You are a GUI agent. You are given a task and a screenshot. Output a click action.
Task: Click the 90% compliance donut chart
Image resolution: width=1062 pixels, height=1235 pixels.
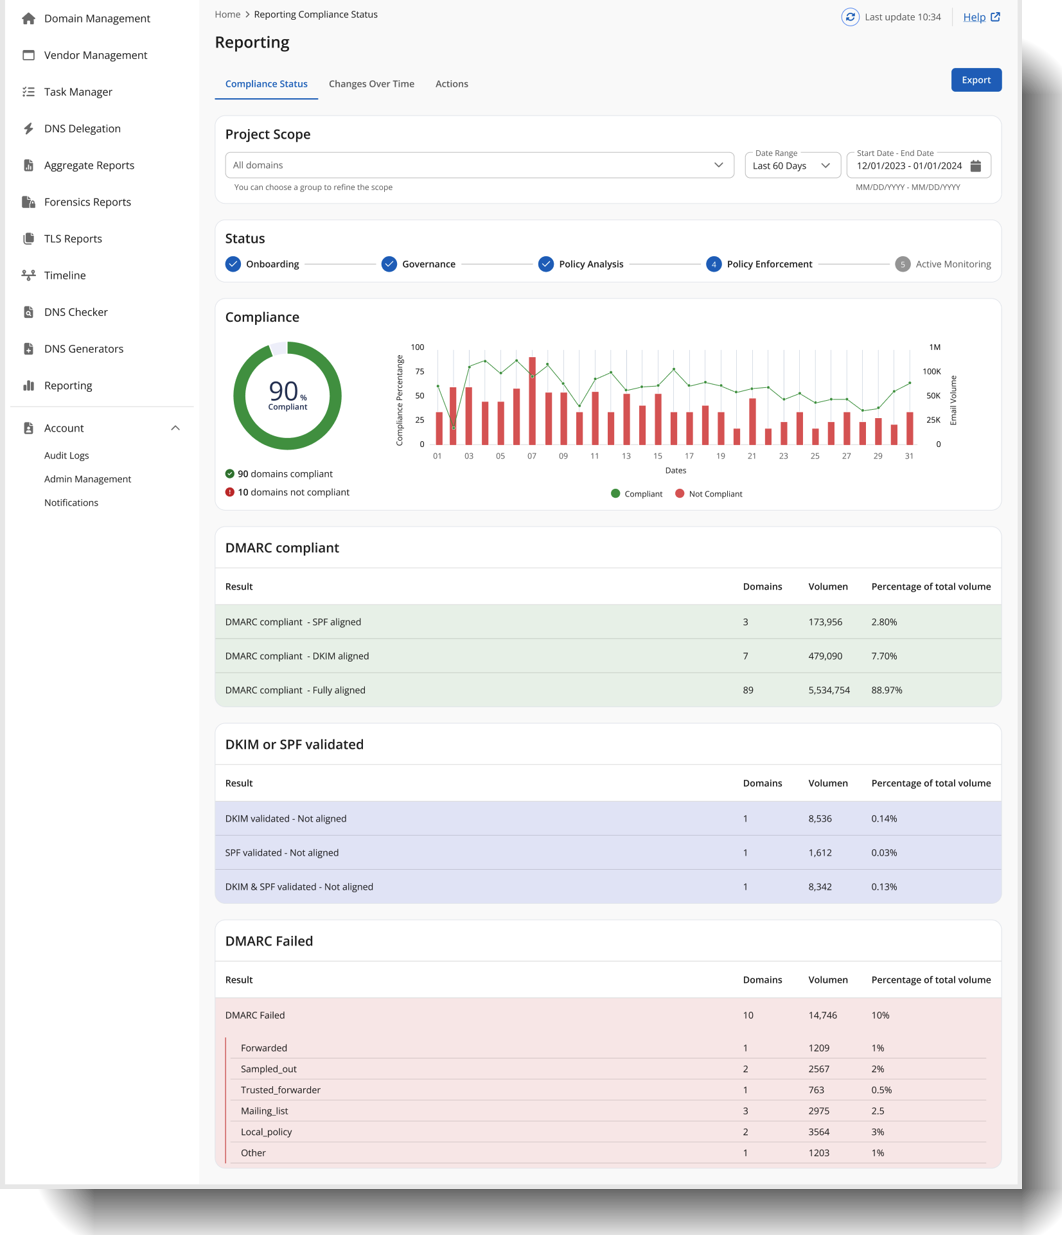coord(287,394)
